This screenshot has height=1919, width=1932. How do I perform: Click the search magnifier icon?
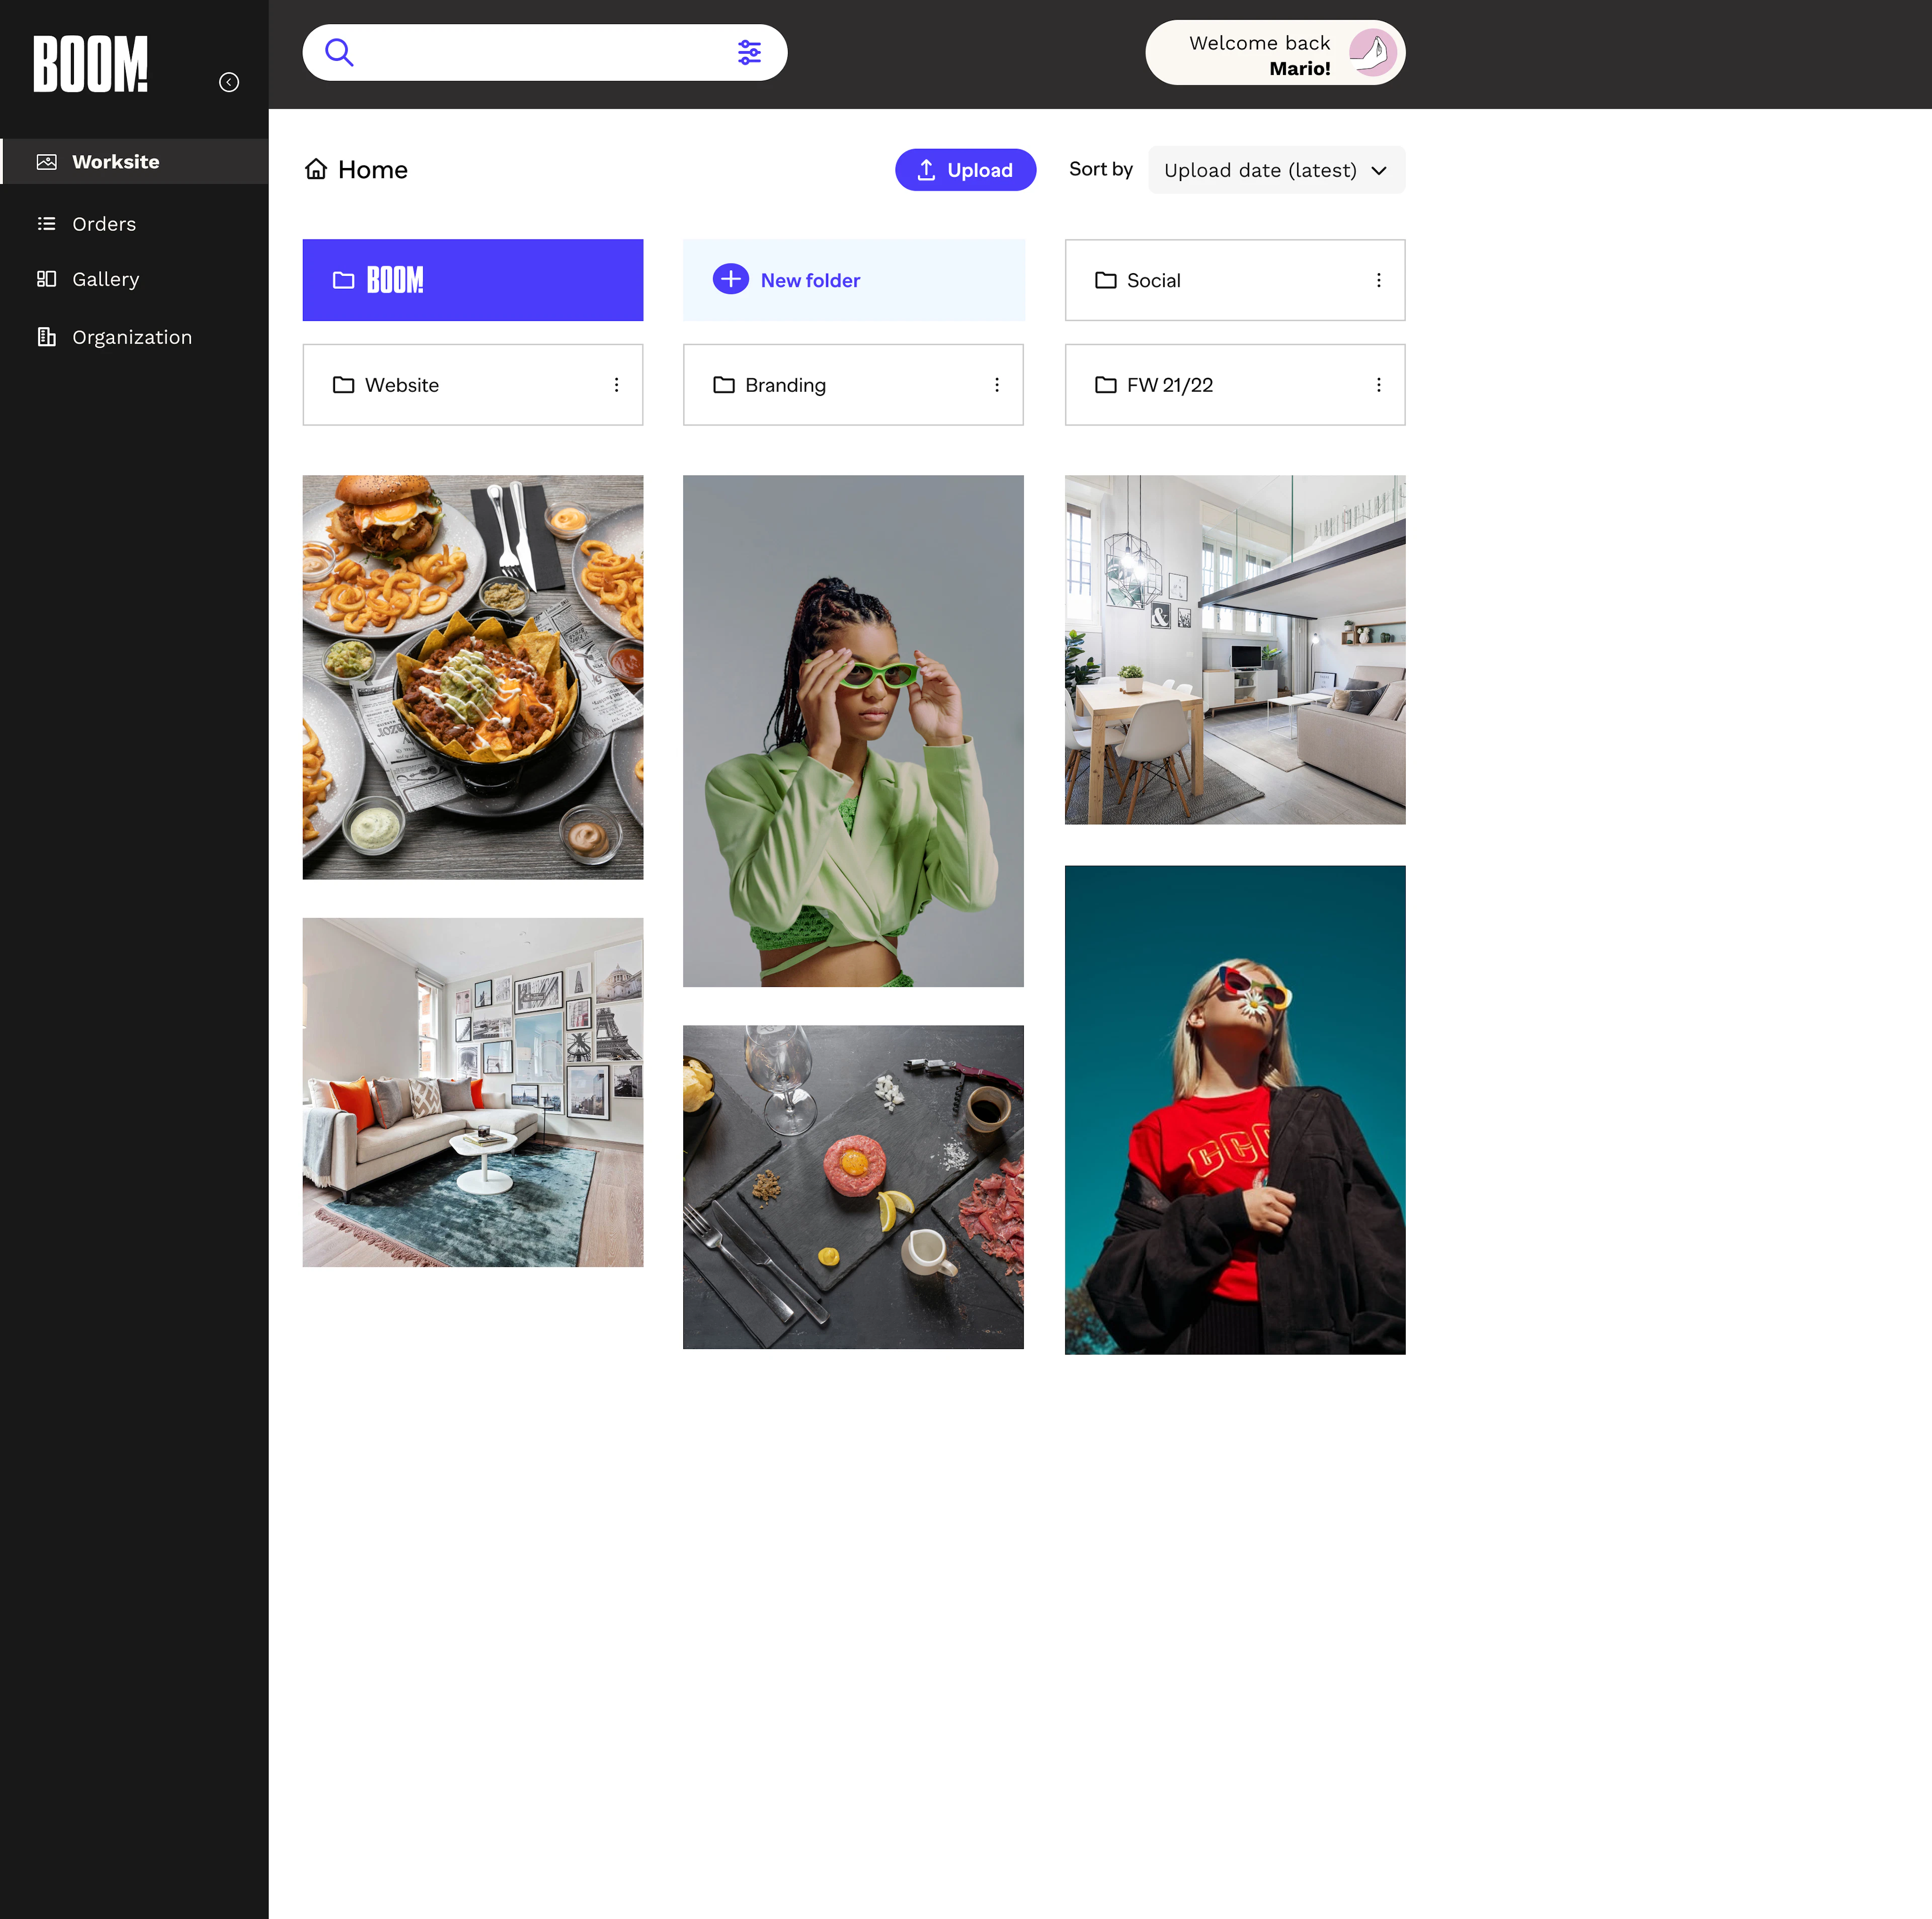click(339, 52)
